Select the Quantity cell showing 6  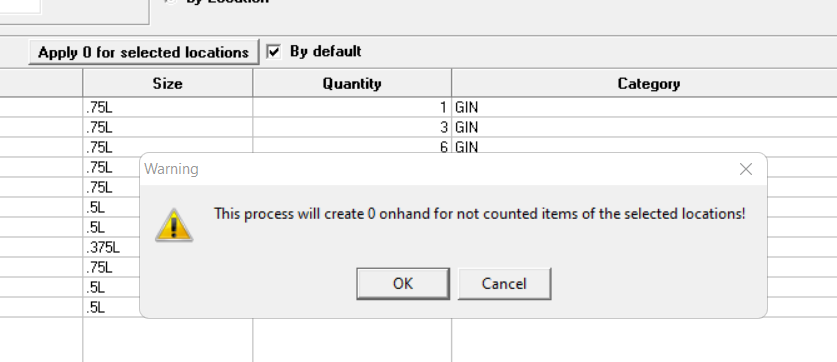[x=352, y=146]
